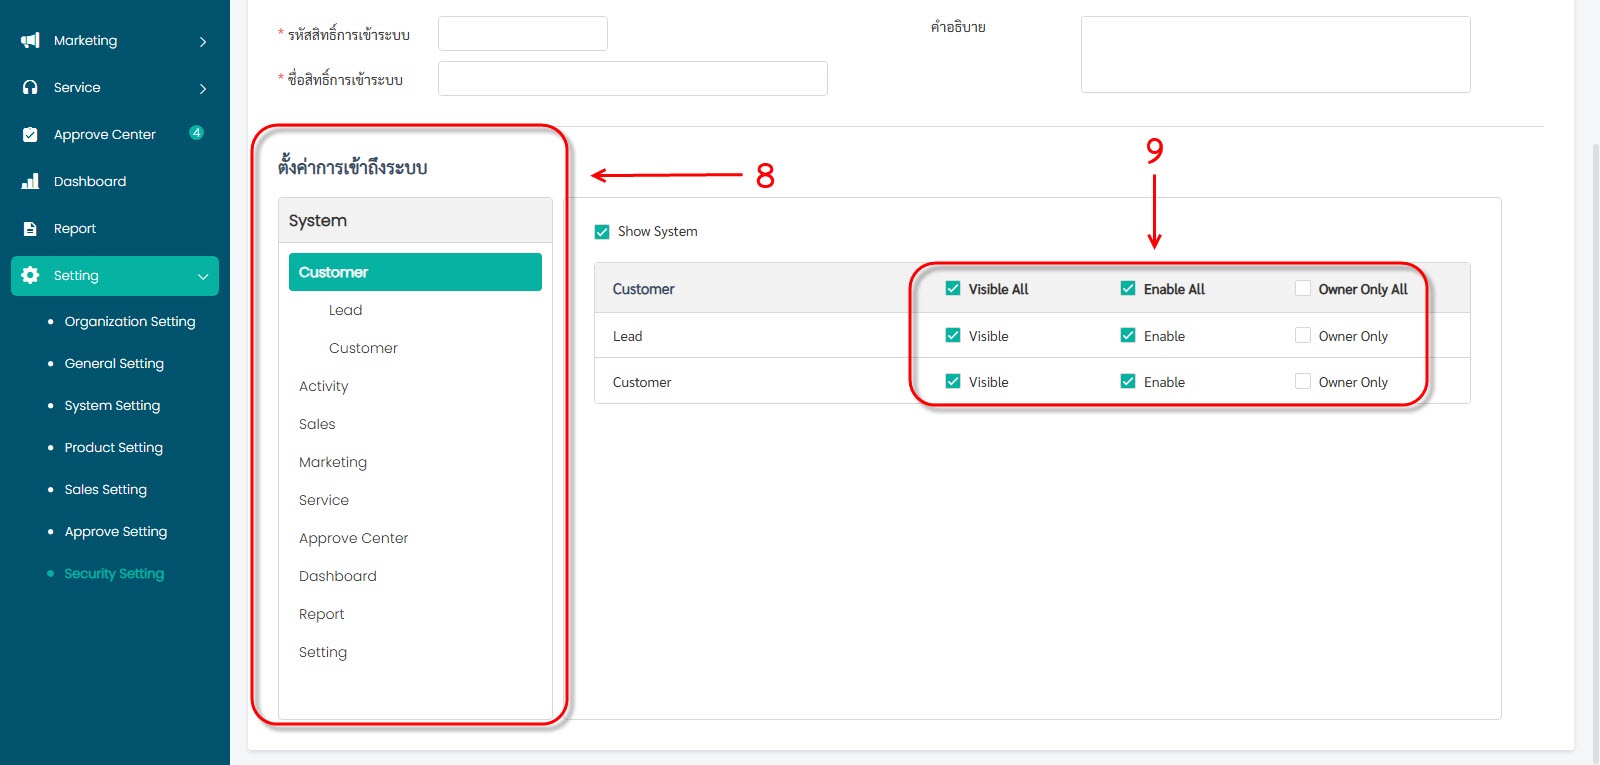Screen dimensions: 1600x765
Task: Click the Marketing megaphone icon
Action: click(30, 41)
